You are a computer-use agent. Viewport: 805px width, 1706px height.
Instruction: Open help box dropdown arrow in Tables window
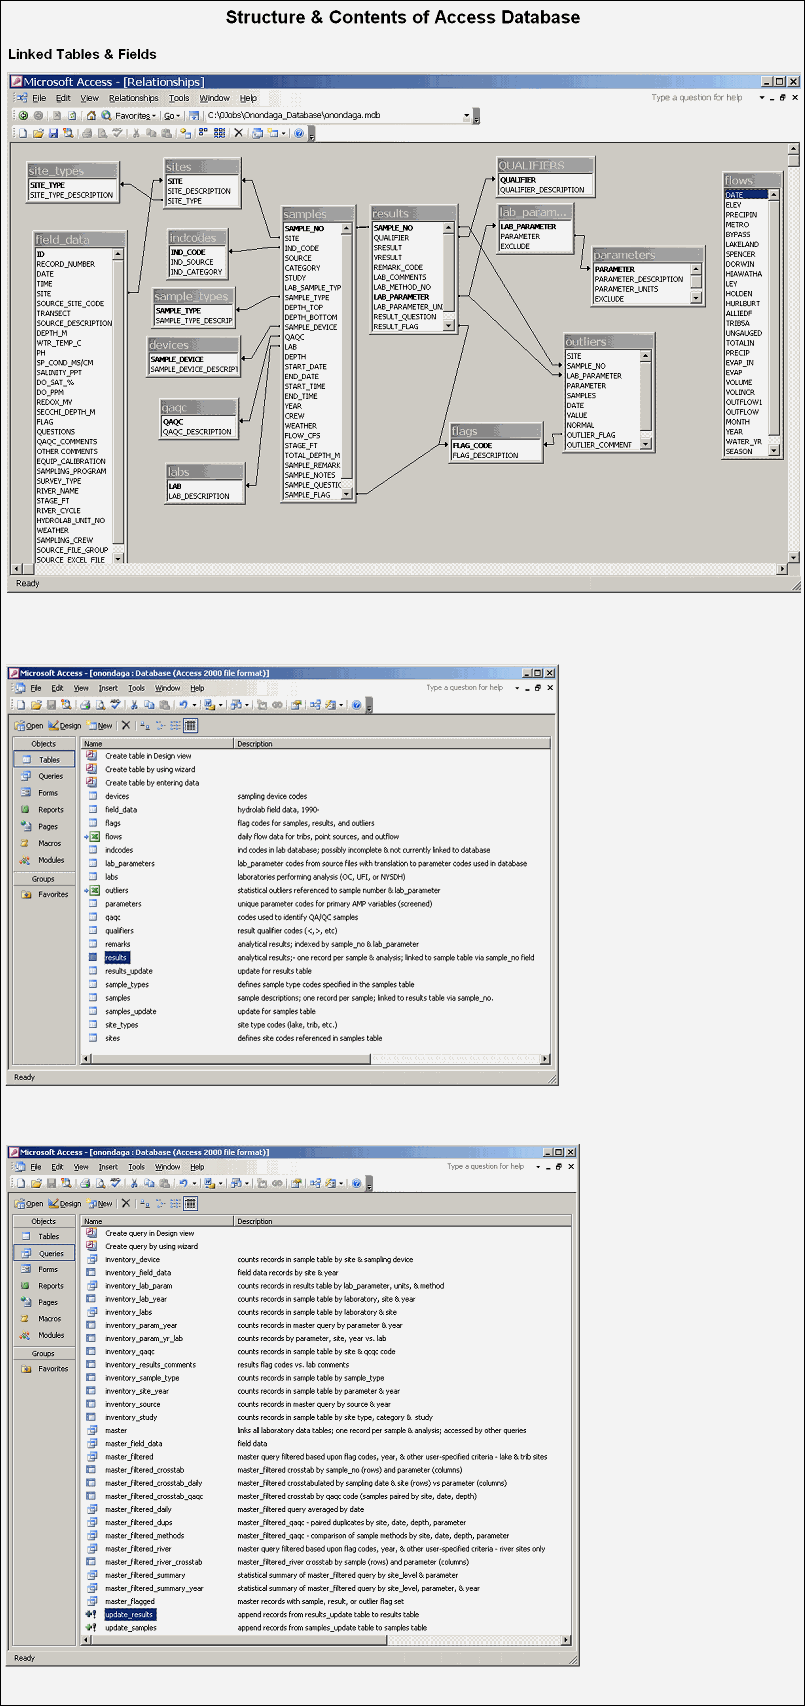tap(517, 688)
